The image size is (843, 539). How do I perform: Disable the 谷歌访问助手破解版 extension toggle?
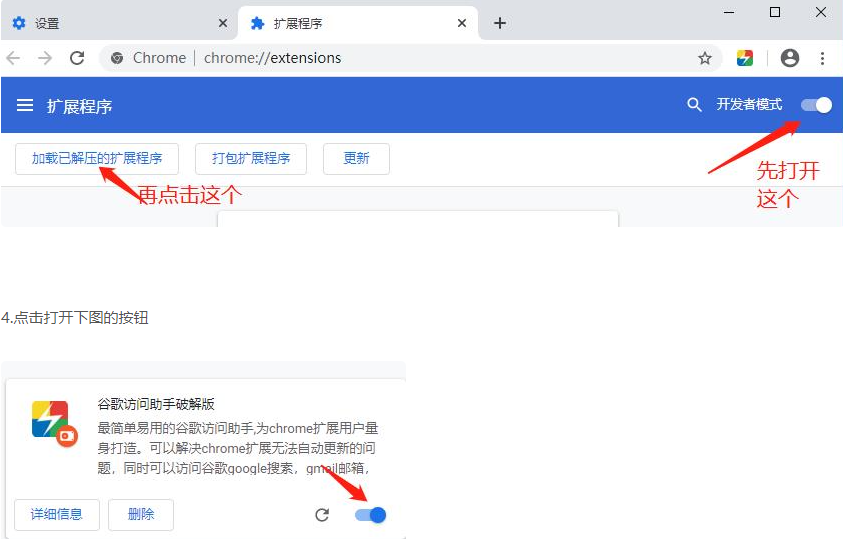[x=370, y=515]
